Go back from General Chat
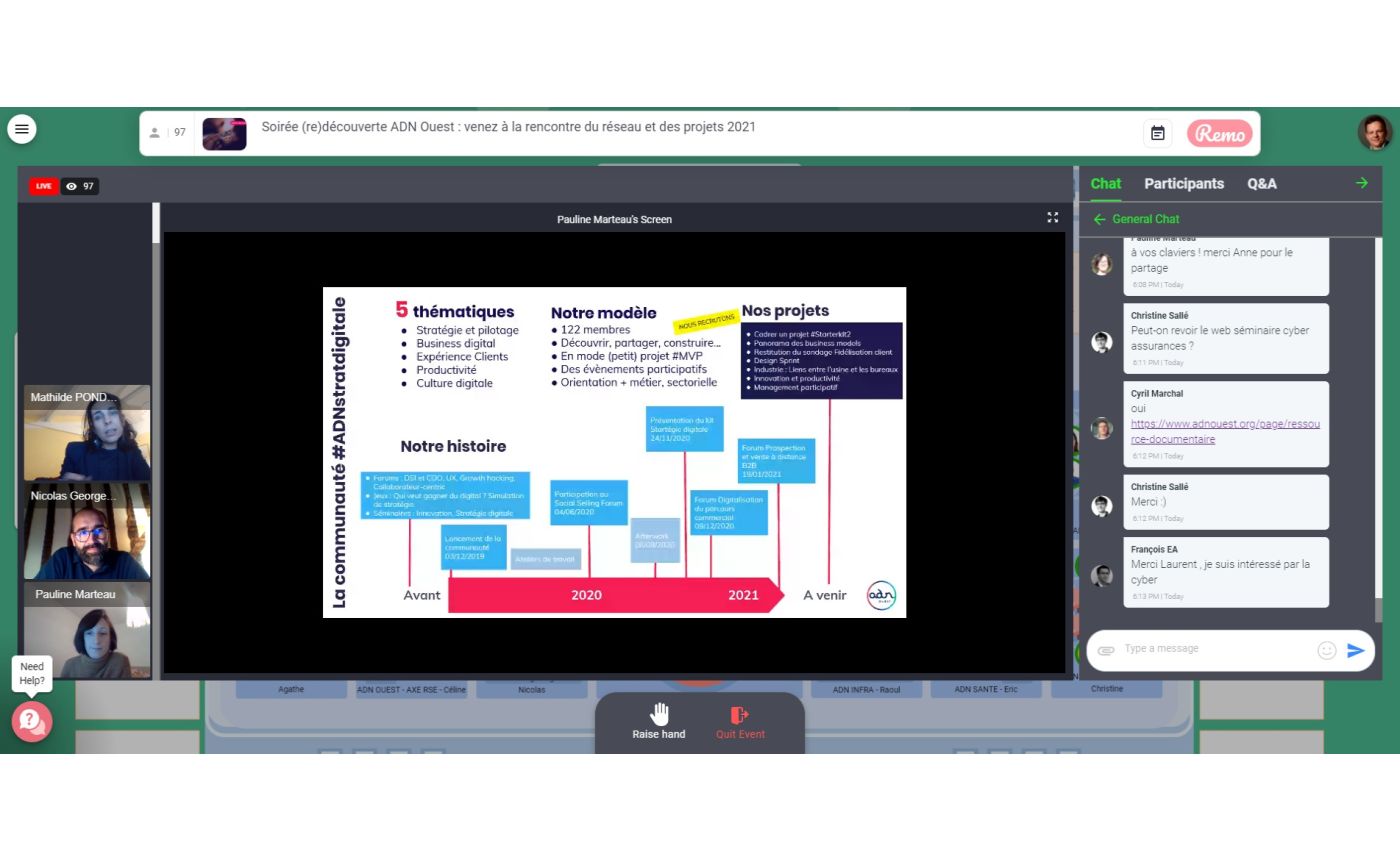1400x860 pixels. 1099,219
